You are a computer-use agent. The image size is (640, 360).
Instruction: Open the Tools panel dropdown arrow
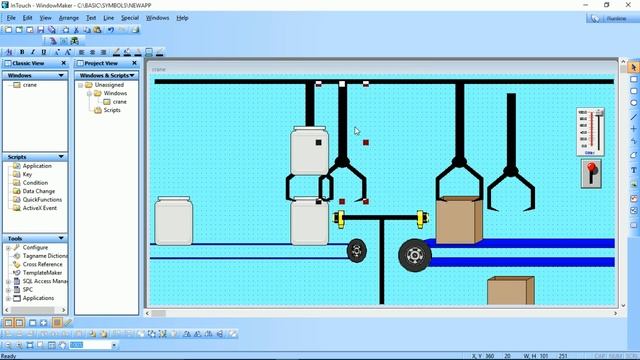point(61,238)
